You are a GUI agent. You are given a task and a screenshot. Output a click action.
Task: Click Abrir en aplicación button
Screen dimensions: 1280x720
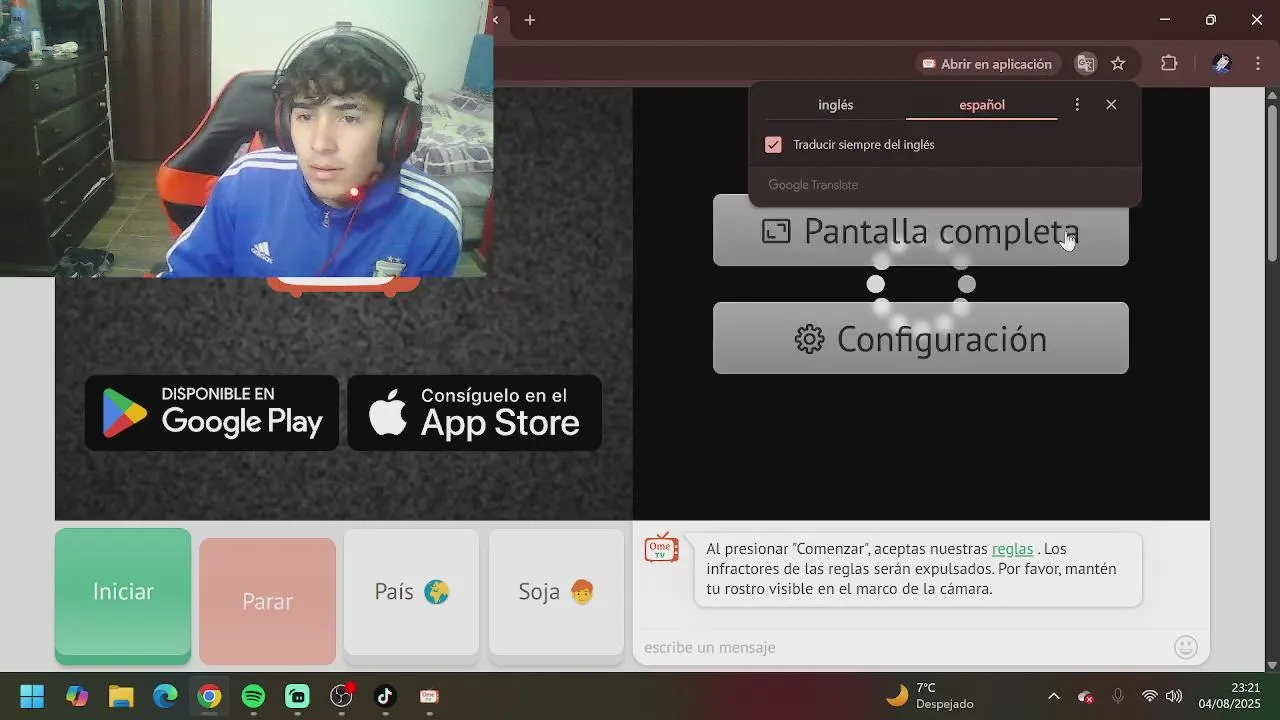click(x=987, y=64)
